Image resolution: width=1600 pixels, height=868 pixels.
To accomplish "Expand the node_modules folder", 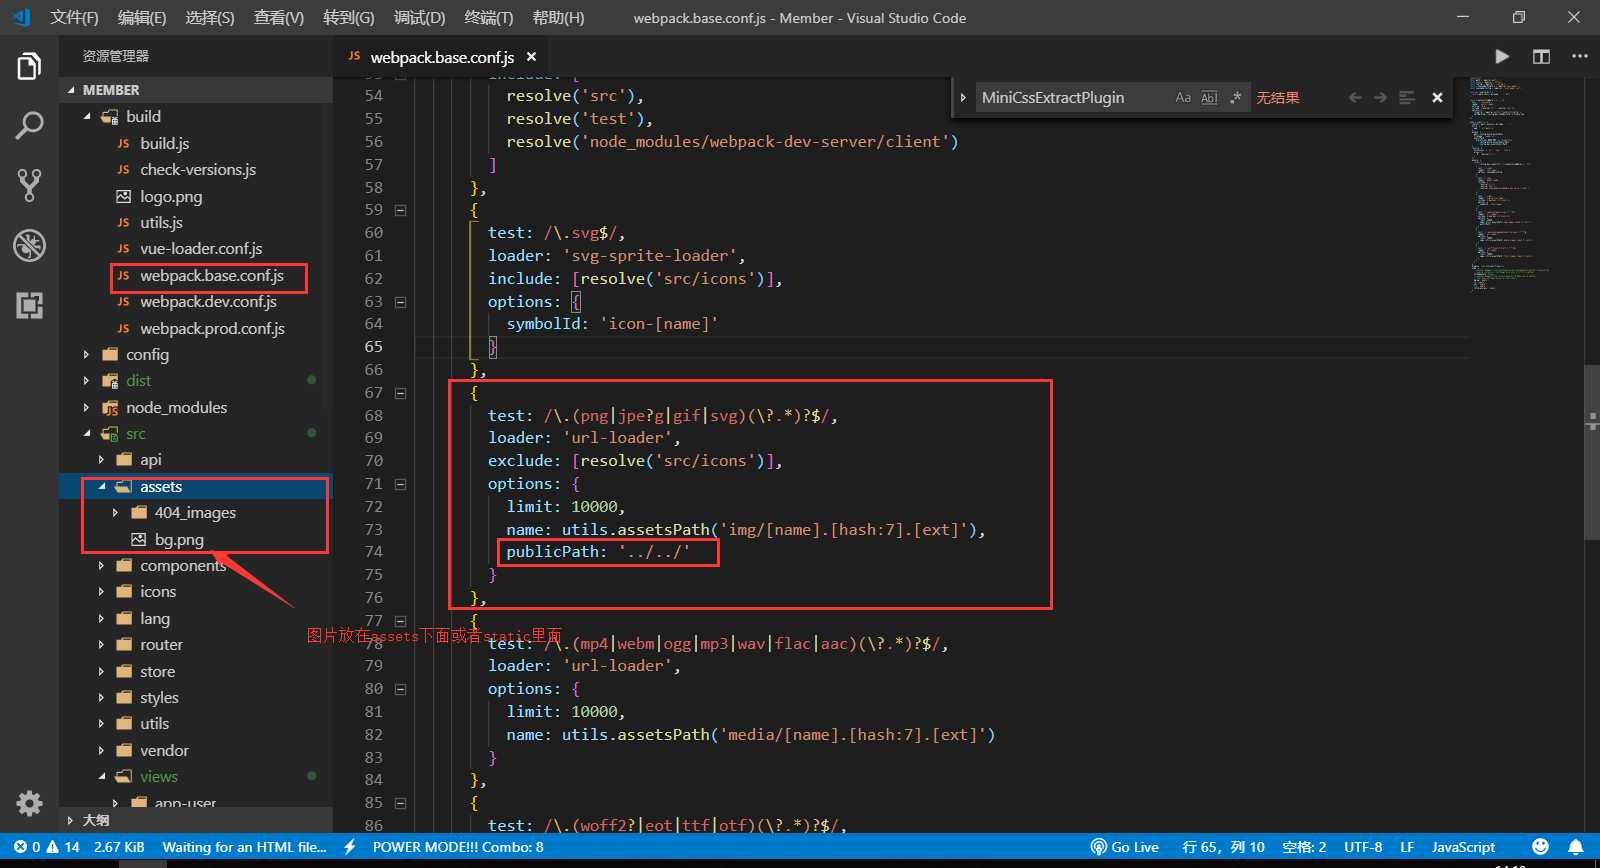I will click(176, 408).
